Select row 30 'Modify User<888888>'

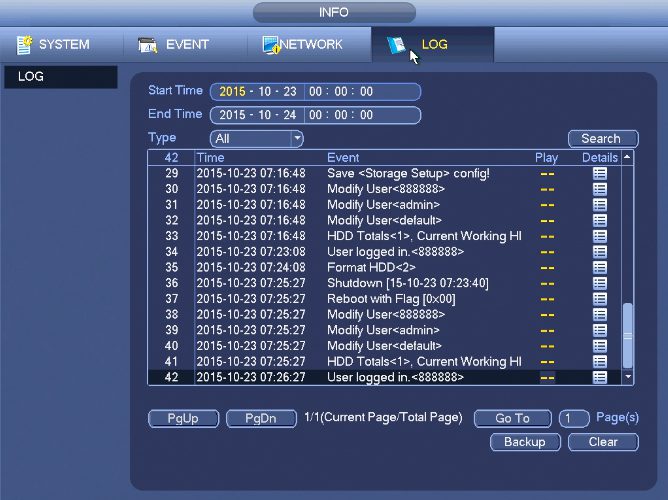click(x=384, y=189)
